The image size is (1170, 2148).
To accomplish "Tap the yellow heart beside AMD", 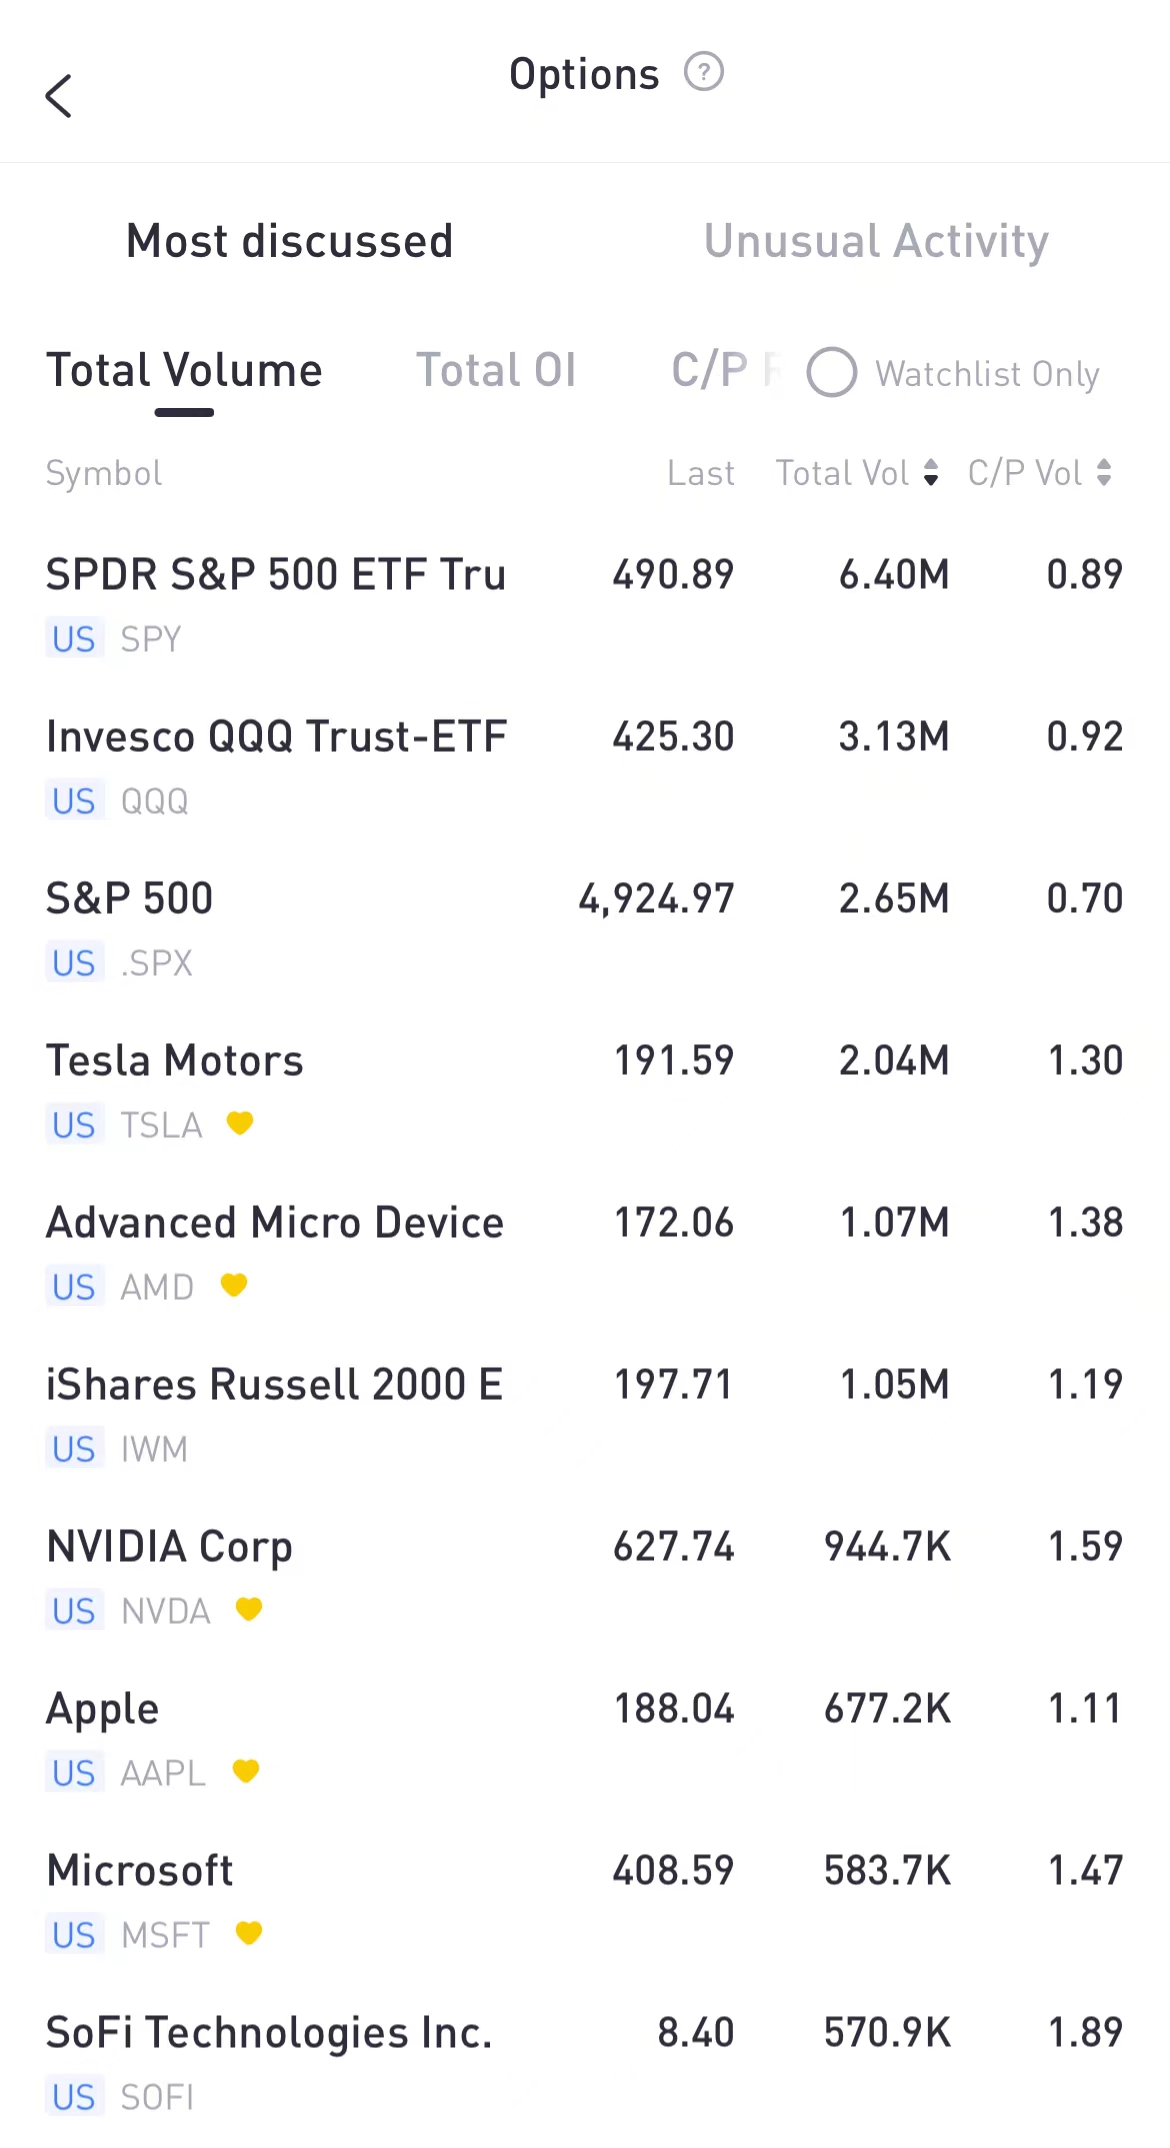I will click(x=234, y=1285).
